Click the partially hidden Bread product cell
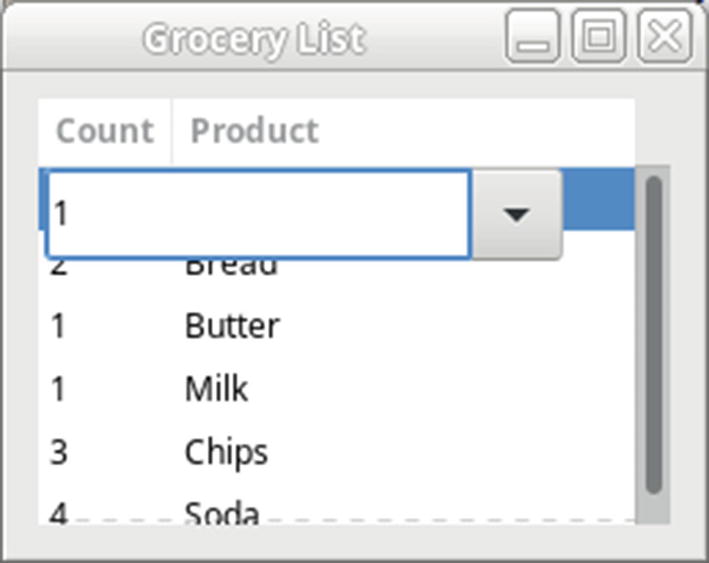 pos(231,267)
